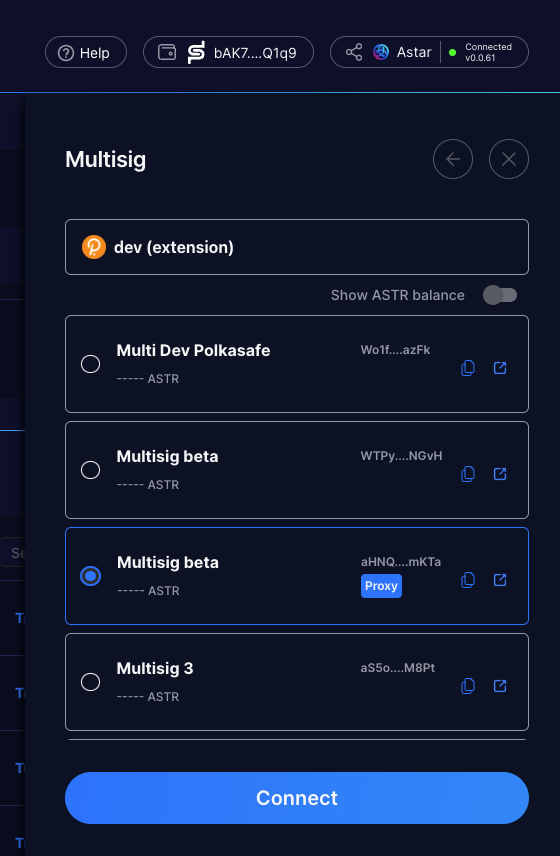Click the Proxy badge
This screenshot has height=856, width=560.
tap(381, 586)
